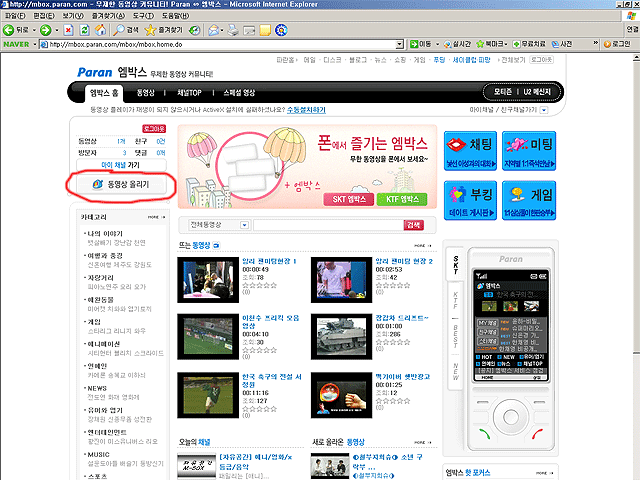Viewport: 640px width, 480px height.
Task: Open the 채팅 chat banner icon
Action: click(x=470, y=151)
